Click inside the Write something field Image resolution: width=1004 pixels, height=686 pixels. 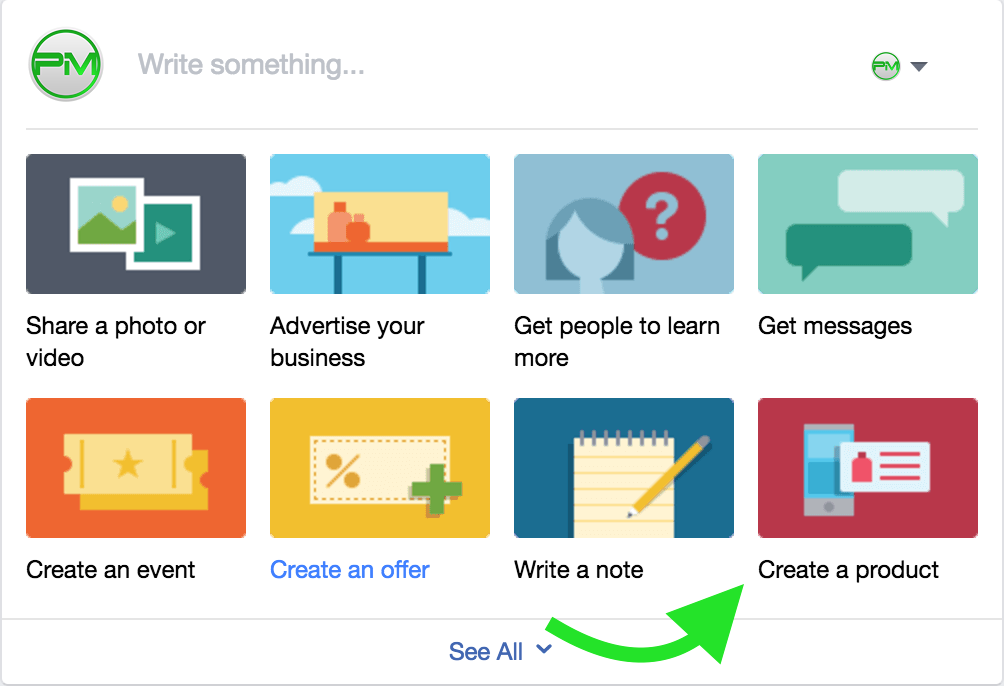click(499, 65)
